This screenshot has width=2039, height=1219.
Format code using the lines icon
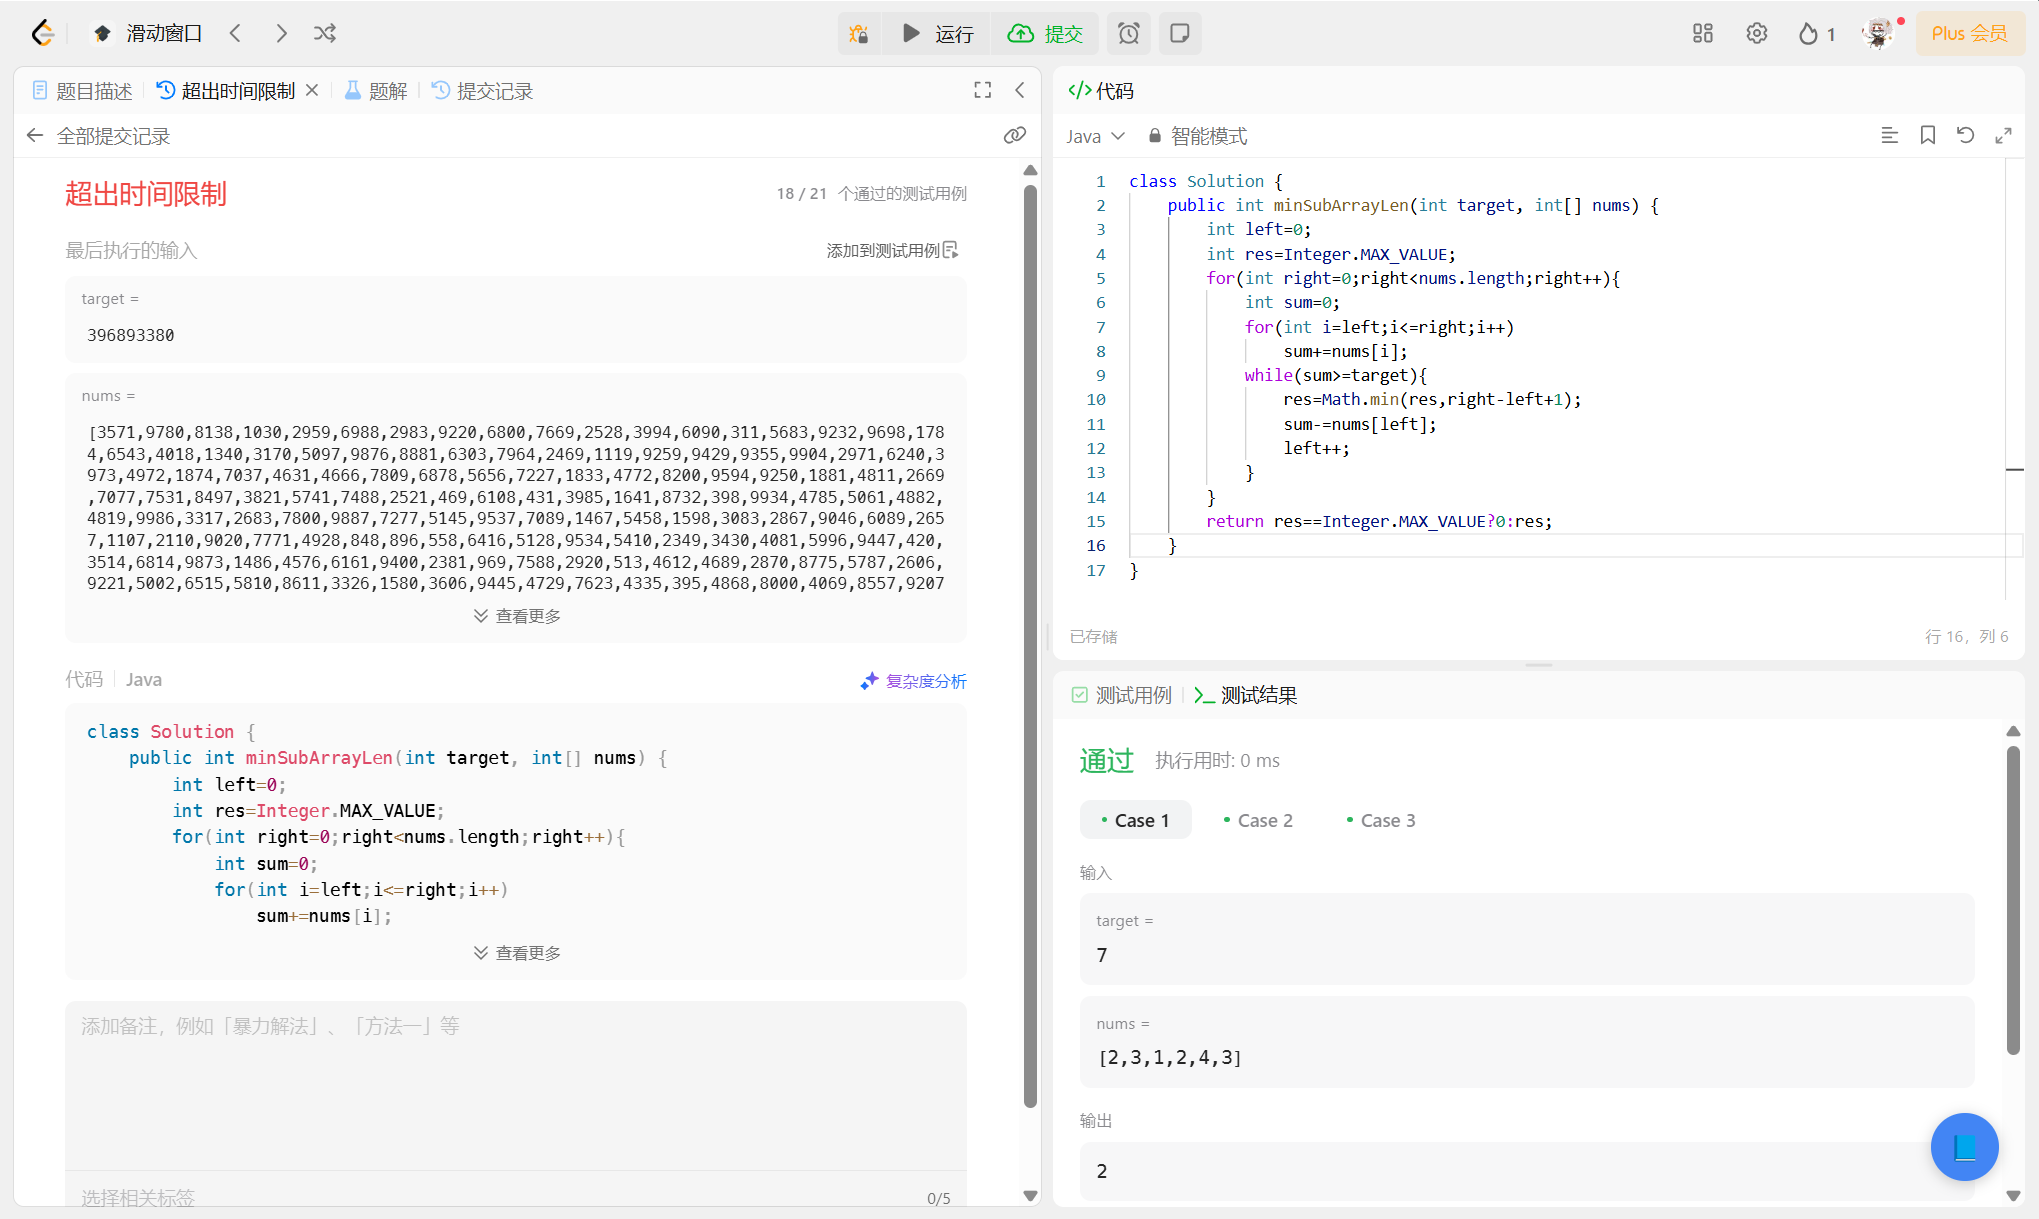click(1889, 136)
